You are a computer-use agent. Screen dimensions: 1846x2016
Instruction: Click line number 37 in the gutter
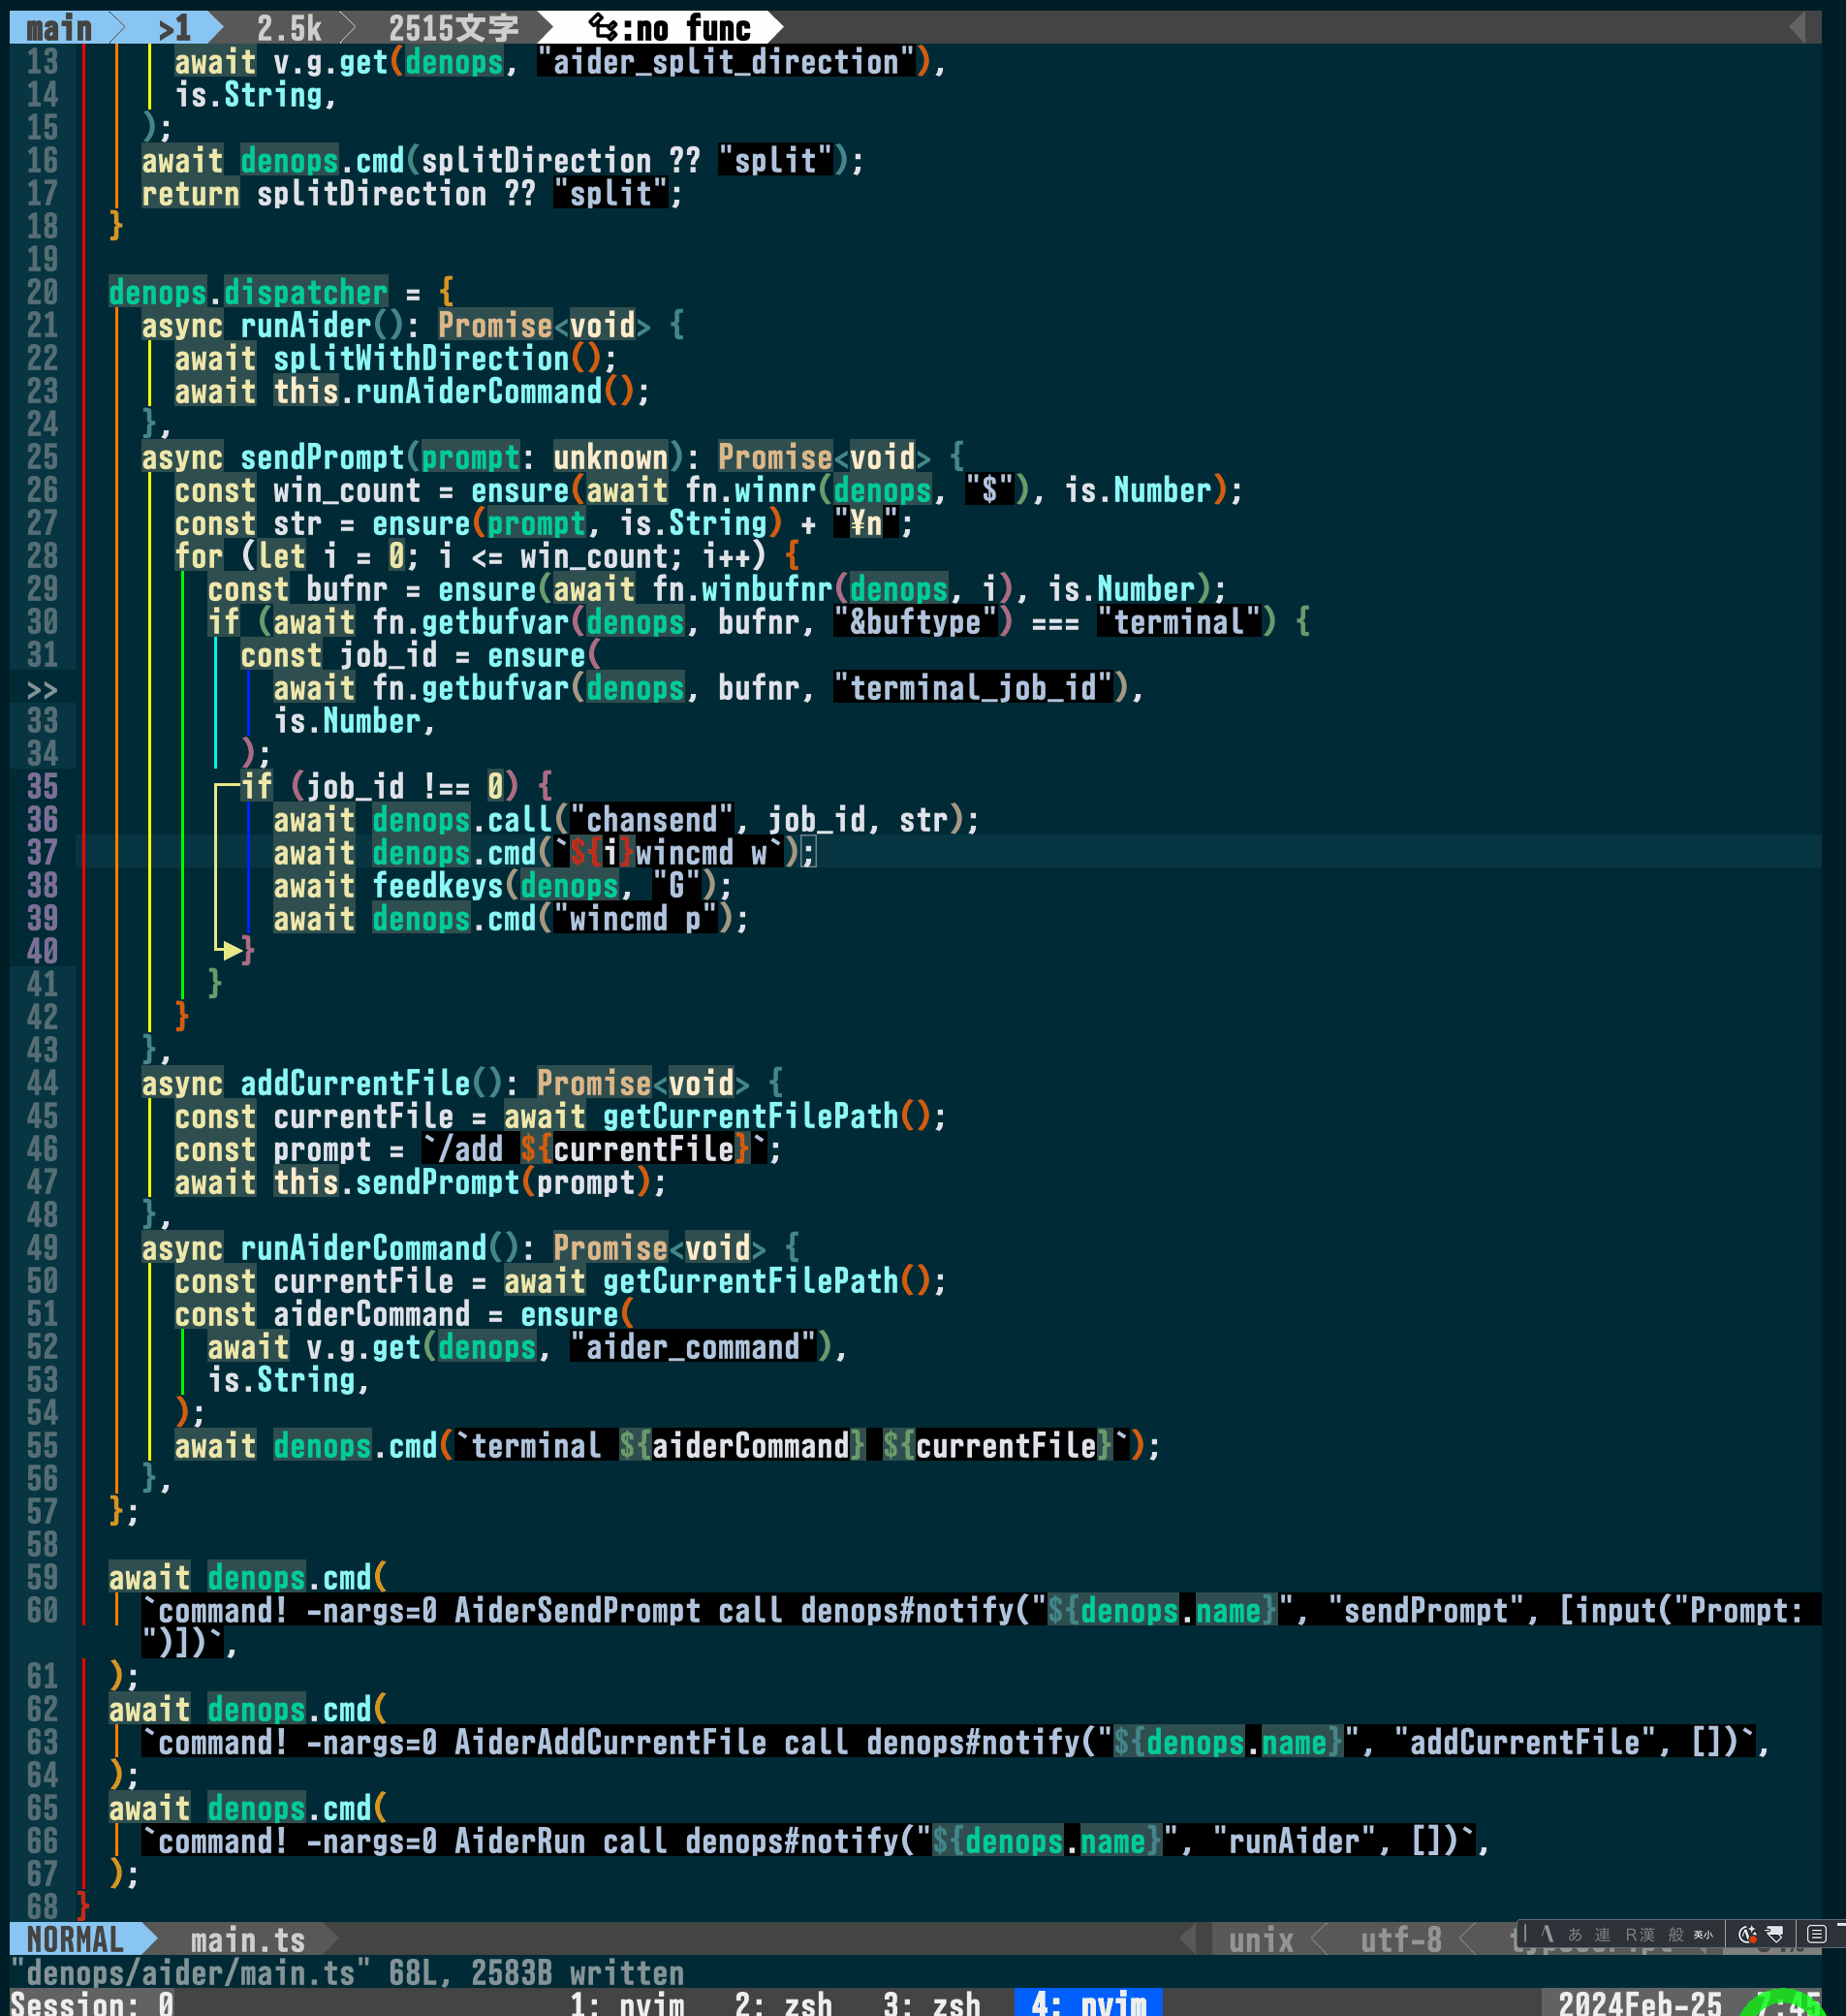coord(42,852)
